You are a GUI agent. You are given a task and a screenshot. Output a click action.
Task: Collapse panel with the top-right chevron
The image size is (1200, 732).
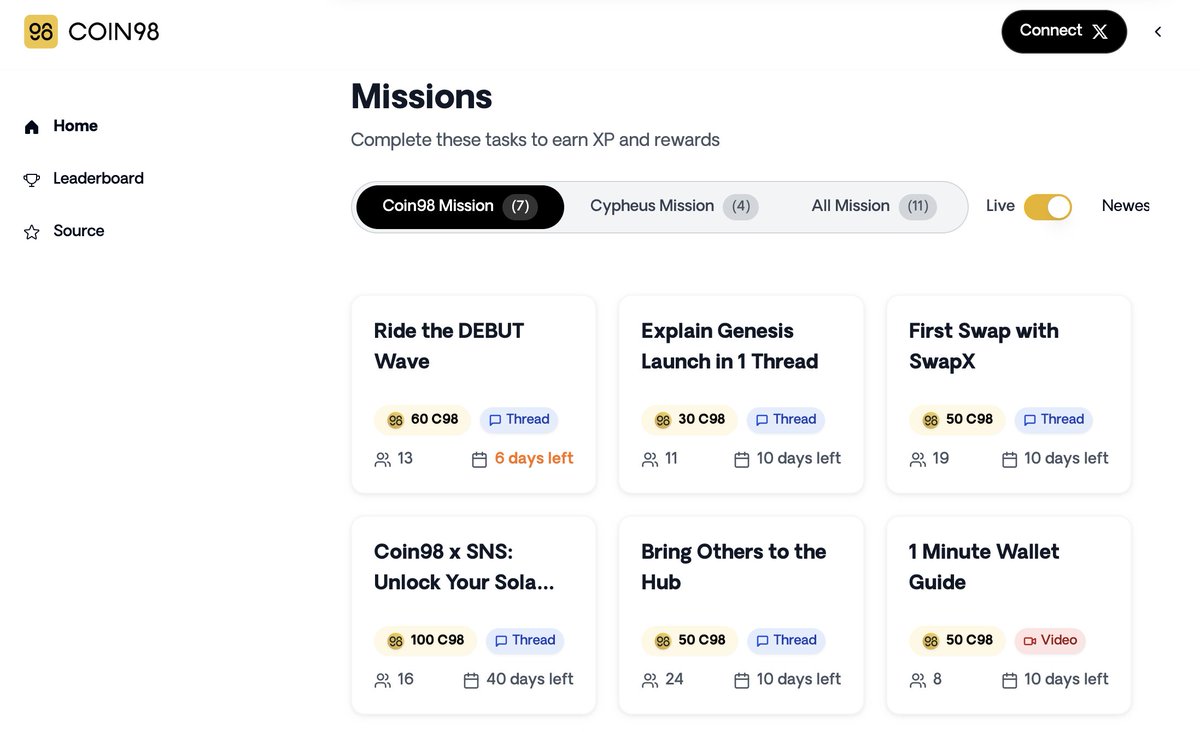(x=1158, y=32)
